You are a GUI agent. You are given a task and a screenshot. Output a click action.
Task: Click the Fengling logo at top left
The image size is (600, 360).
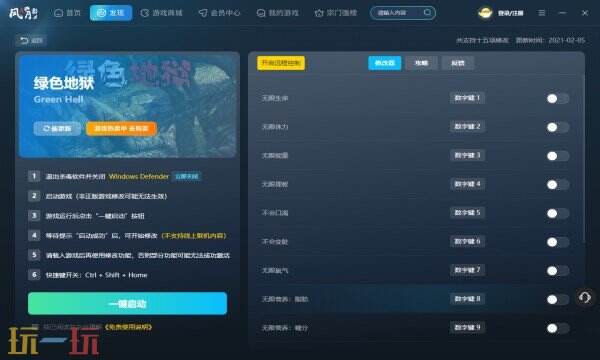pyautogui.click(x=24, y=13)
